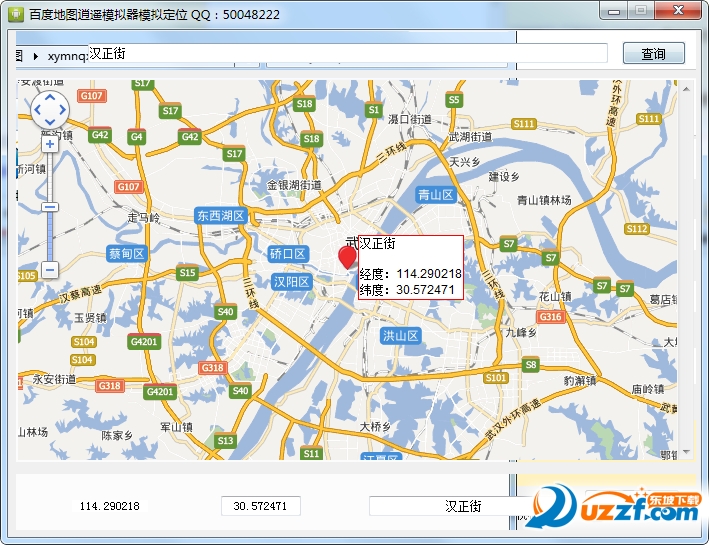Click the S1 highway shield

(x=374, y=109)
